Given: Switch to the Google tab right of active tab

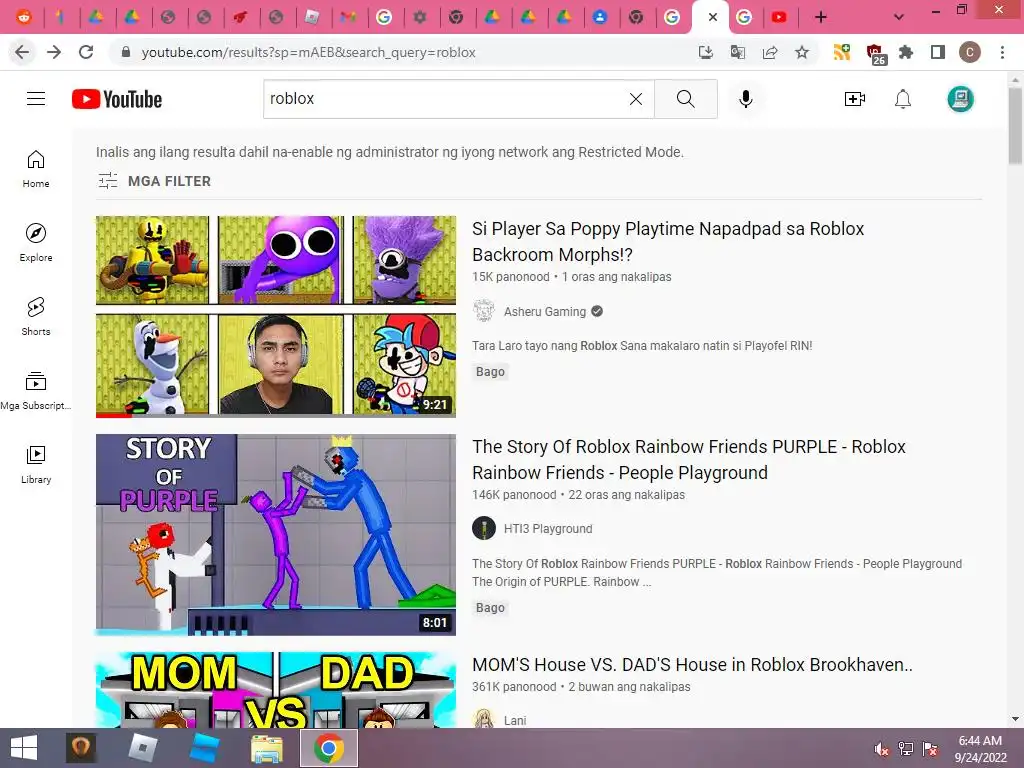Looking at the screenshot, I should (x=744, y=17).
